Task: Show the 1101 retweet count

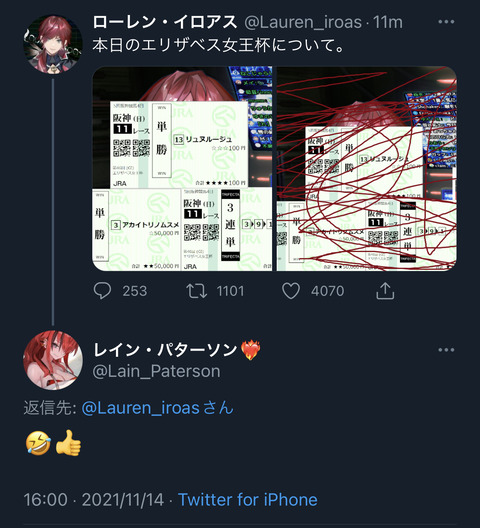Action: 230,291
